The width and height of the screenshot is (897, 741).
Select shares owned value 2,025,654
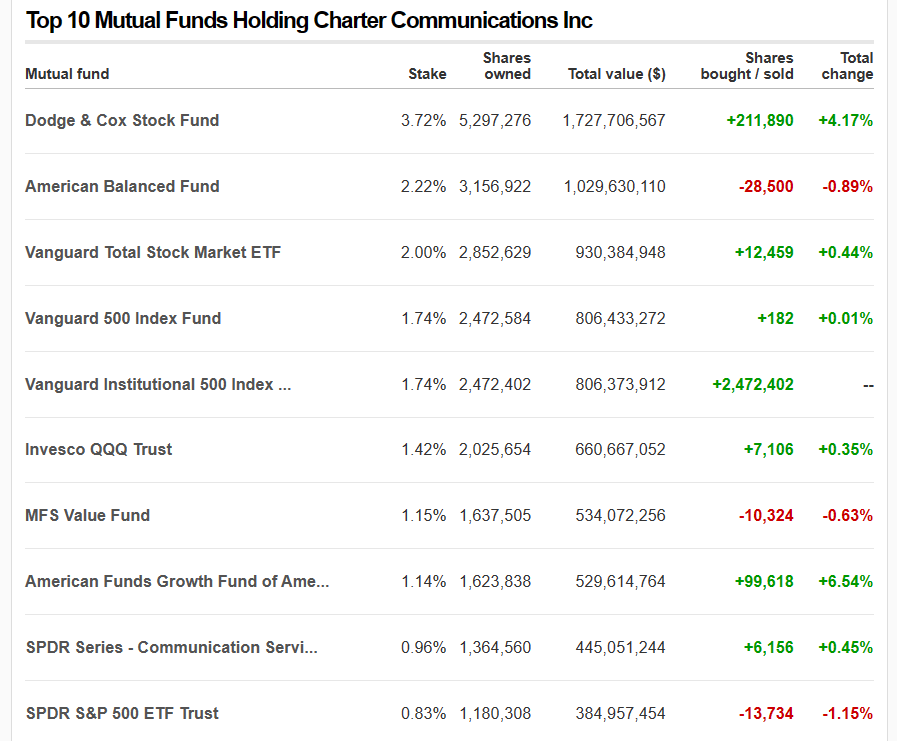(495, 450)
